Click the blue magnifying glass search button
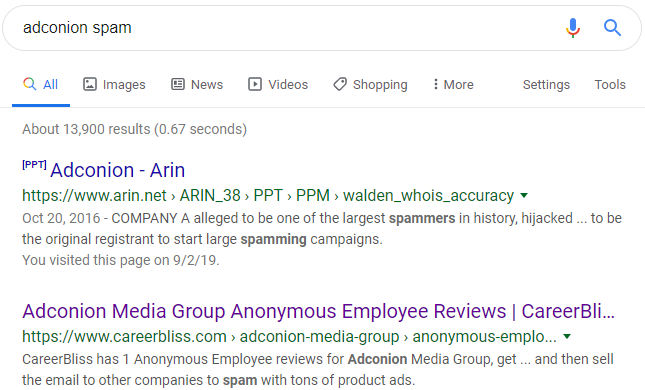 click(x=612, y=28)
